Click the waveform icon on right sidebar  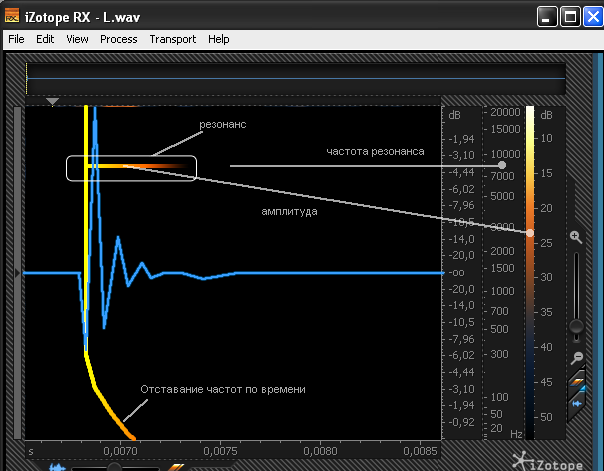577,404
